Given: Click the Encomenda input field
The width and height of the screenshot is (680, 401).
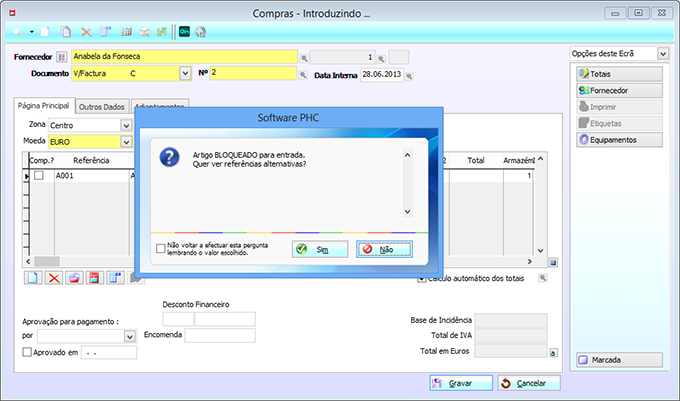Looking at the screenshot, I should [220, 335].
